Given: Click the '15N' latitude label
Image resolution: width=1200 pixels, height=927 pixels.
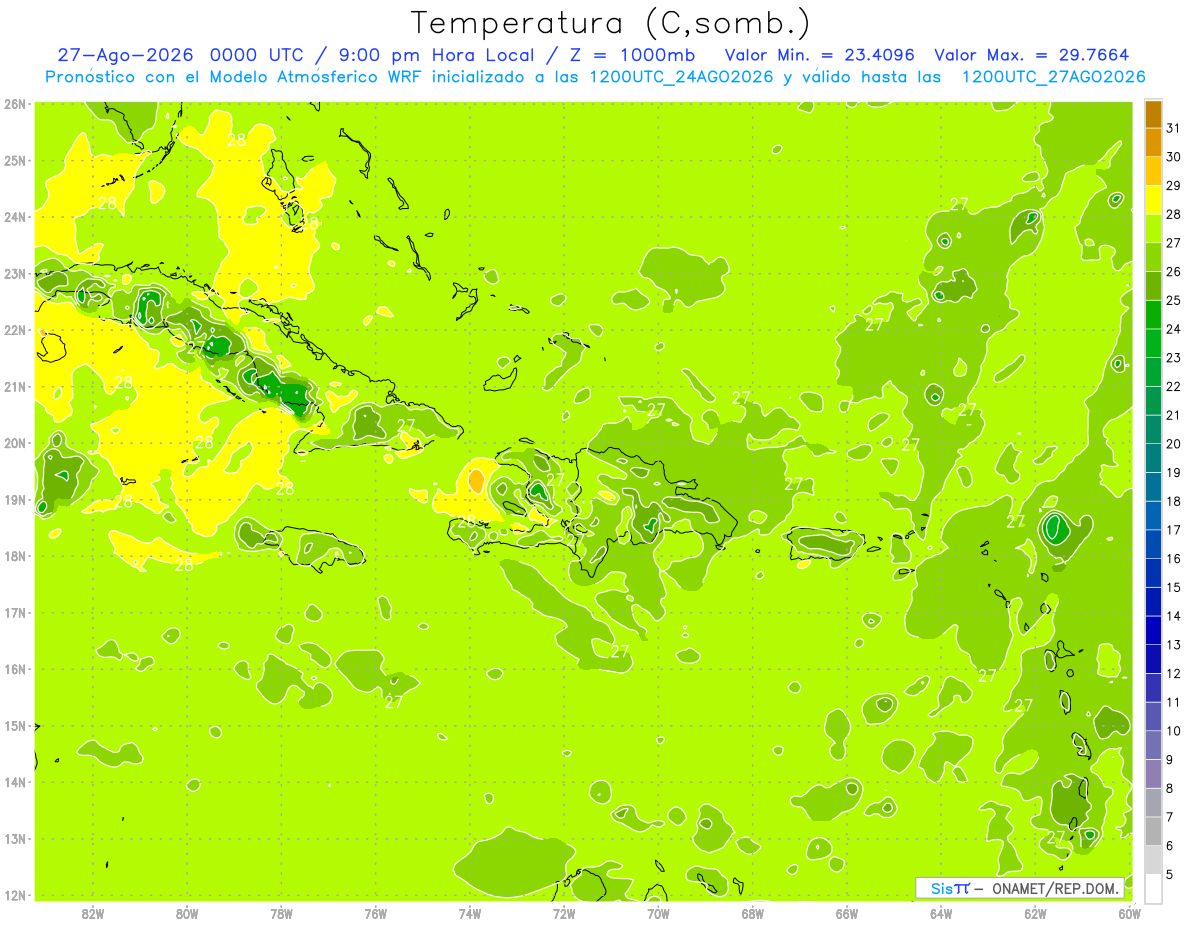Looking at the screenshot, I should click(x=15, y=725).
